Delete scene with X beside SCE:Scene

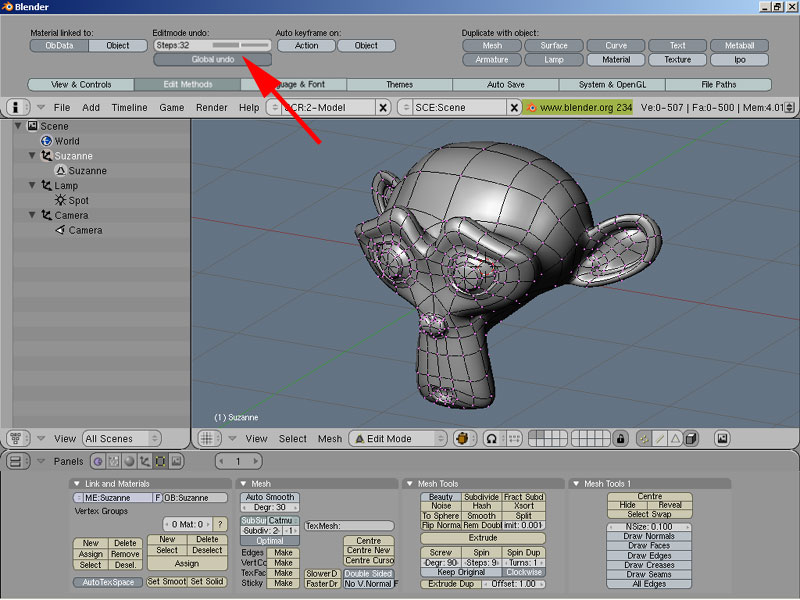pos(514,108)
